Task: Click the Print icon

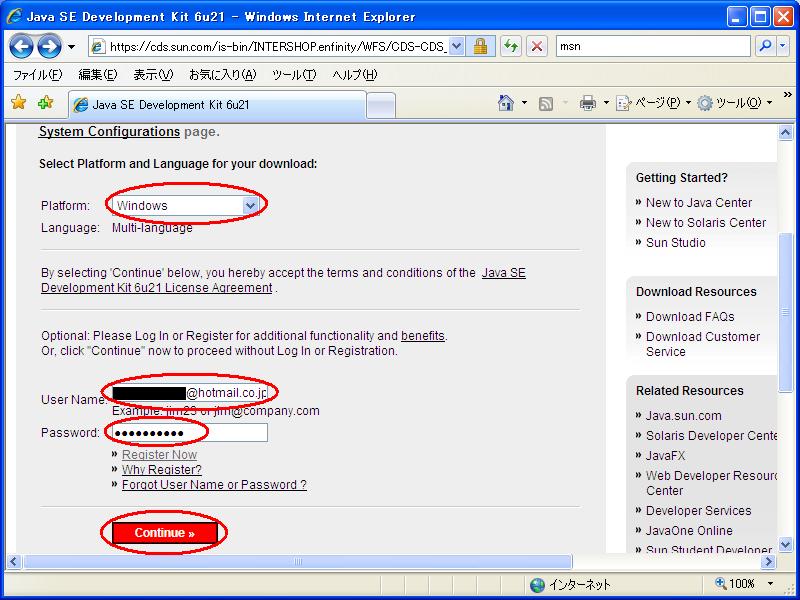Action: click(588, 103)
